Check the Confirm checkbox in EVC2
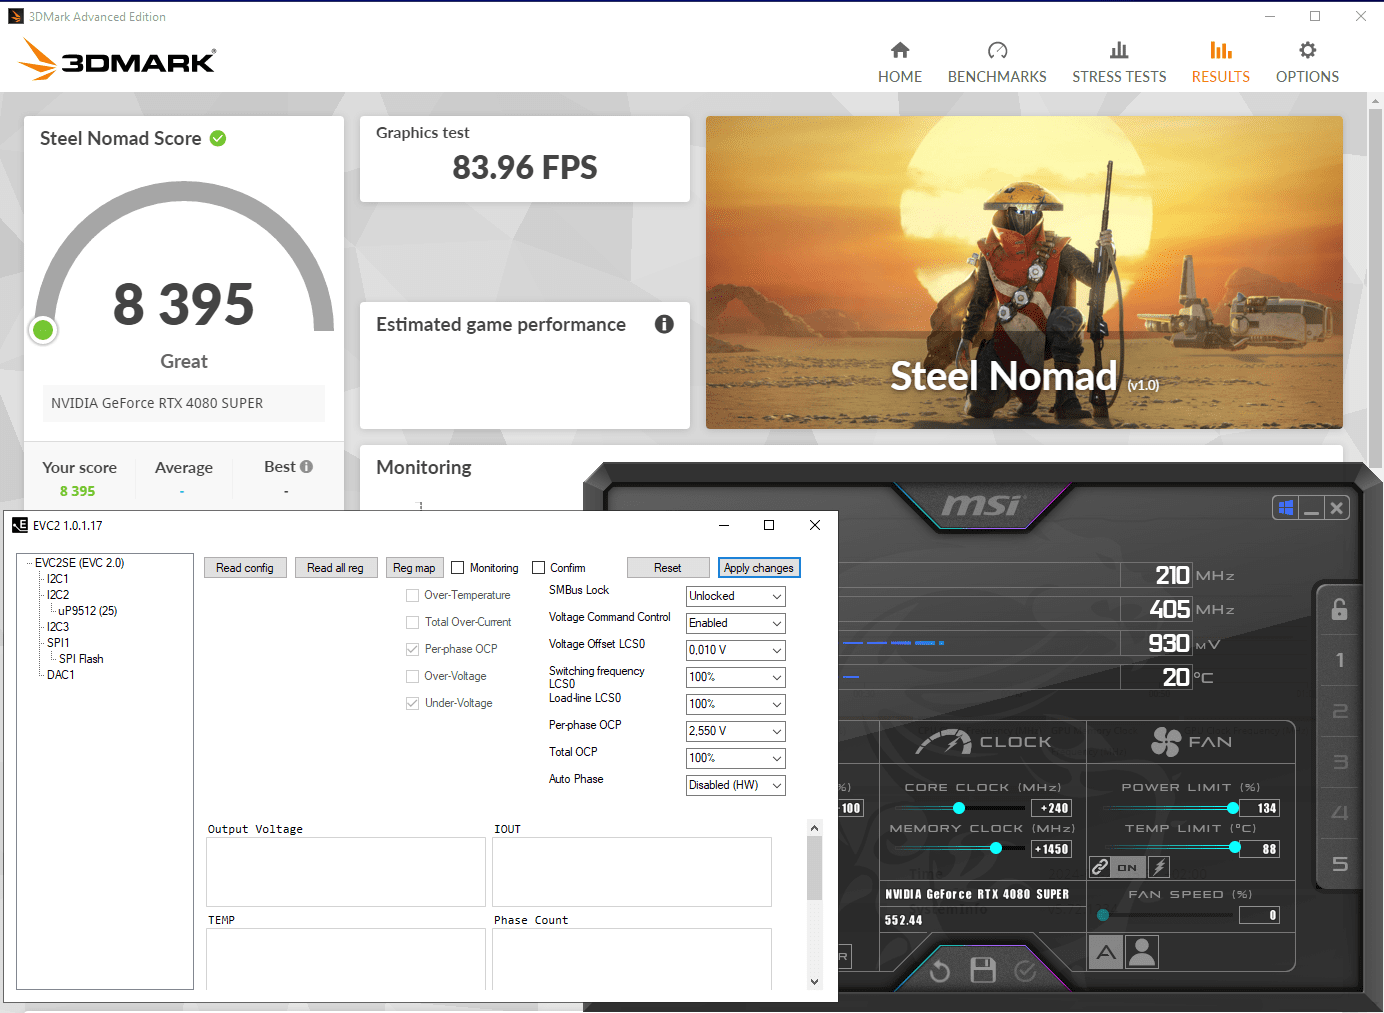This screenshot has height=1013, width=1384. [538, 568]
